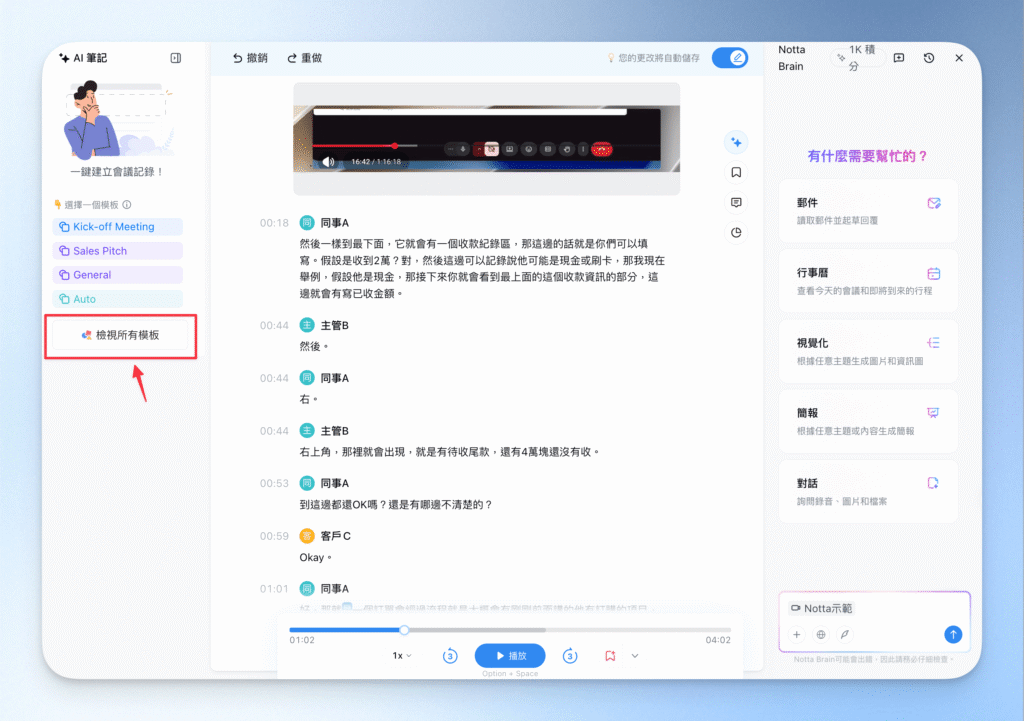Open the pie chart statistics icon

point(736,232)
